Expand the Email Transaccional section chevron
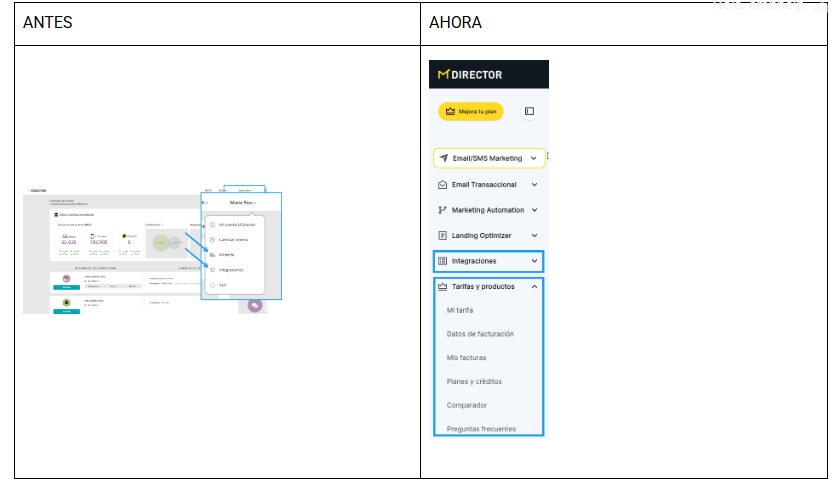The image size is (837, 487). 534,185
